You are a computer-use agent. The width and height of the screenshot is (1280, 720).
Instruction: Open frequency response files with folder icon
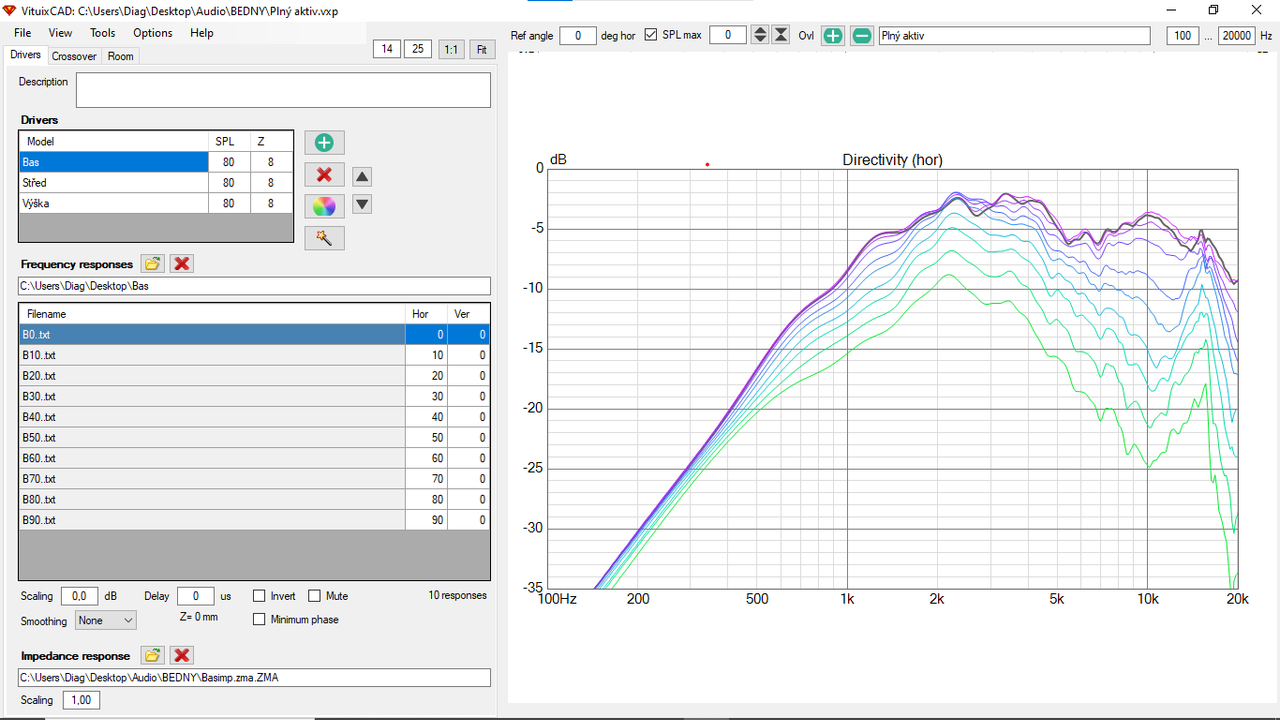pos(152,264)
